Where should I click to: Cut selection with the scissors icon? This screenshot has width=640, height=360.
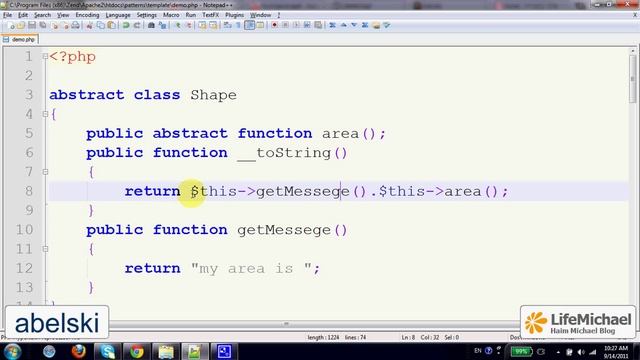[89, 25]
